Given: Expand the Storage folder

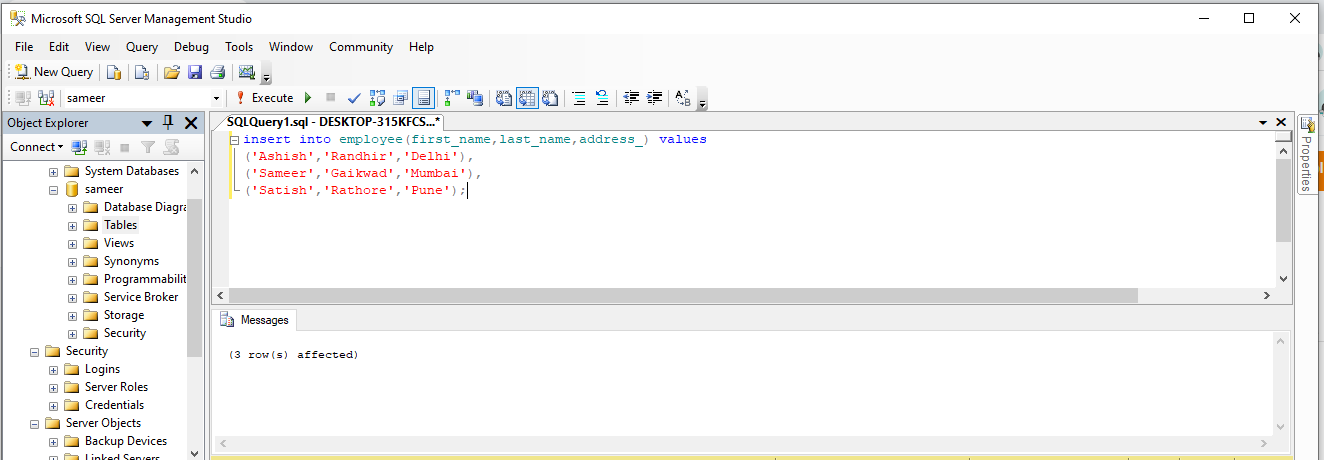Looking at the screenshot, I should 72,315.
